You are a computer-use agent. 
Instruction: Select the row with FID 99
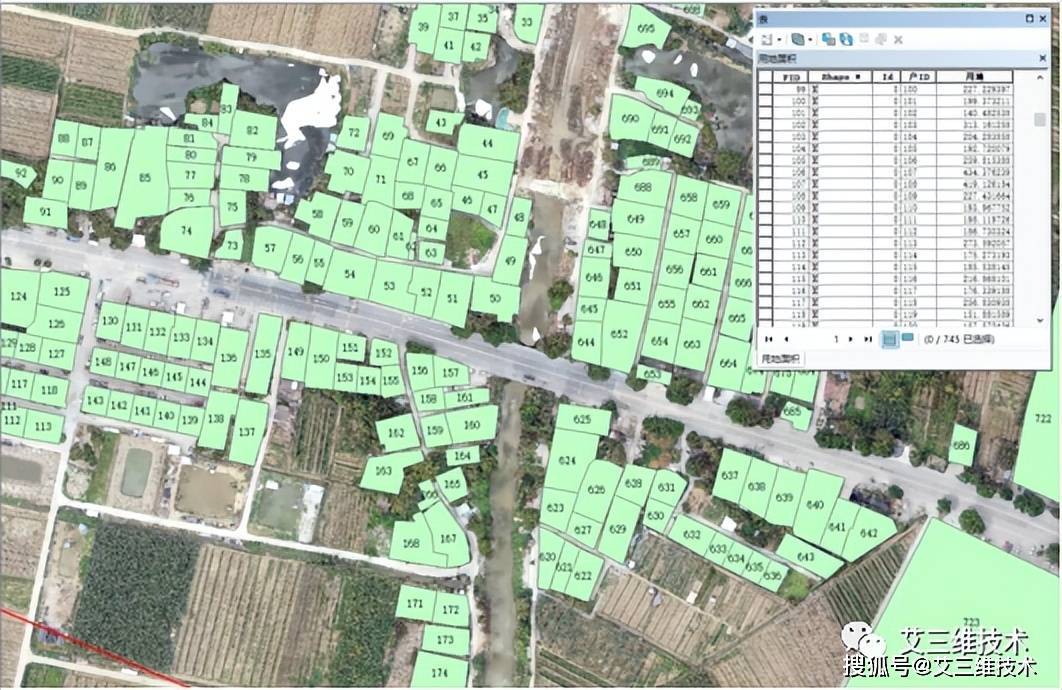pos(765,89)
